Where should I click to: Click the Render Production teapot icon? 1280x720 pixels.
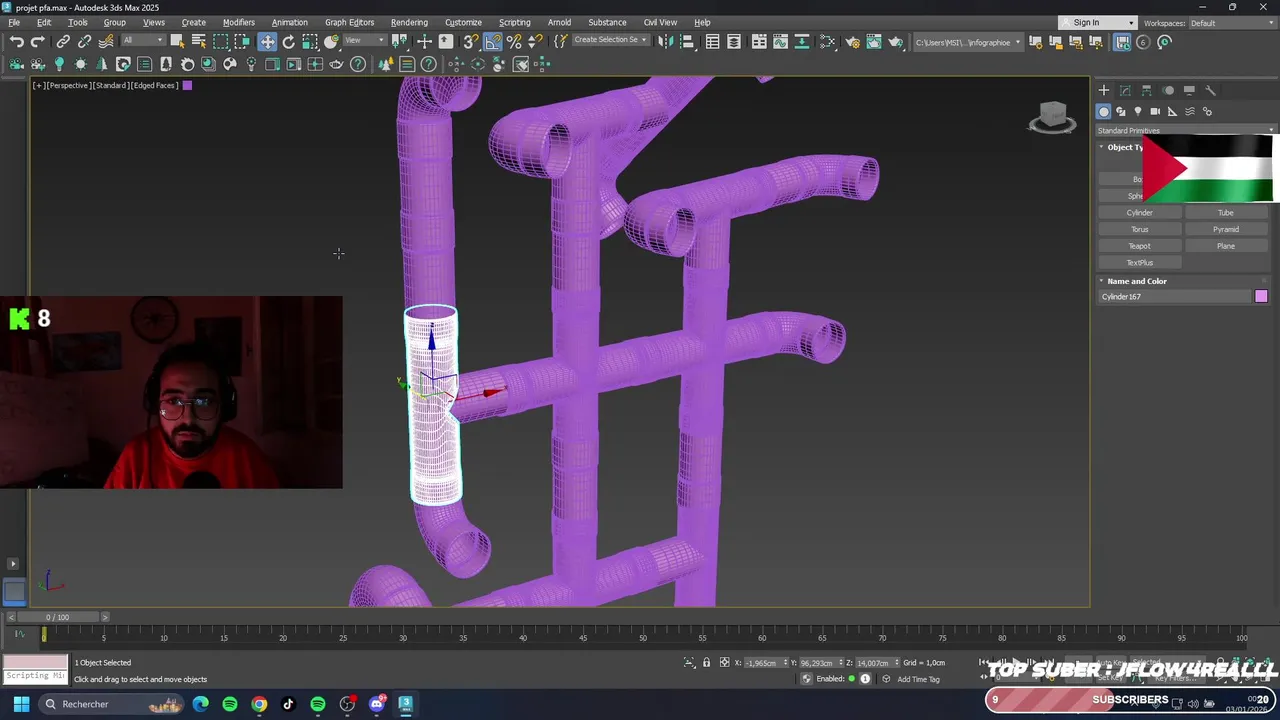pos(895,42)
